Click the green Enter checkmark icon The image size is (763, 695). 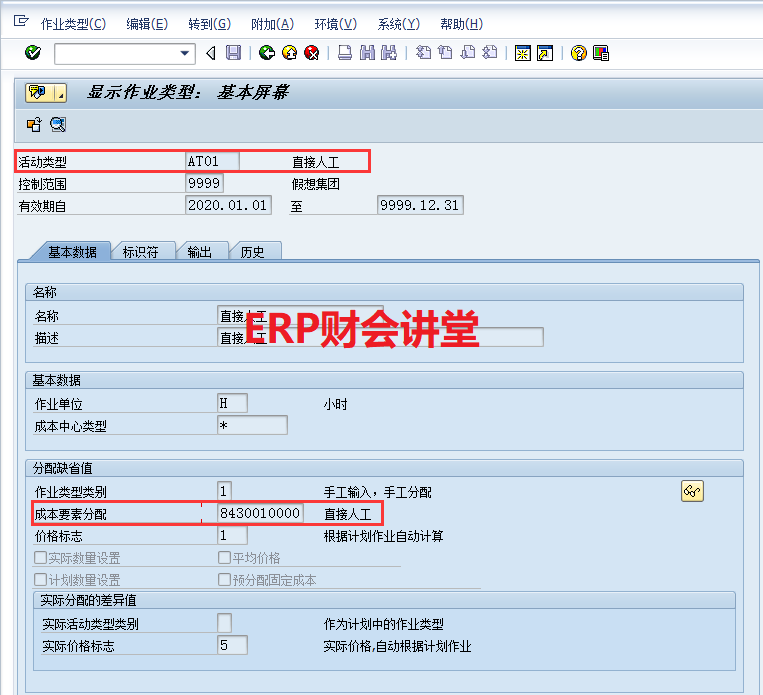coord(33,53)
